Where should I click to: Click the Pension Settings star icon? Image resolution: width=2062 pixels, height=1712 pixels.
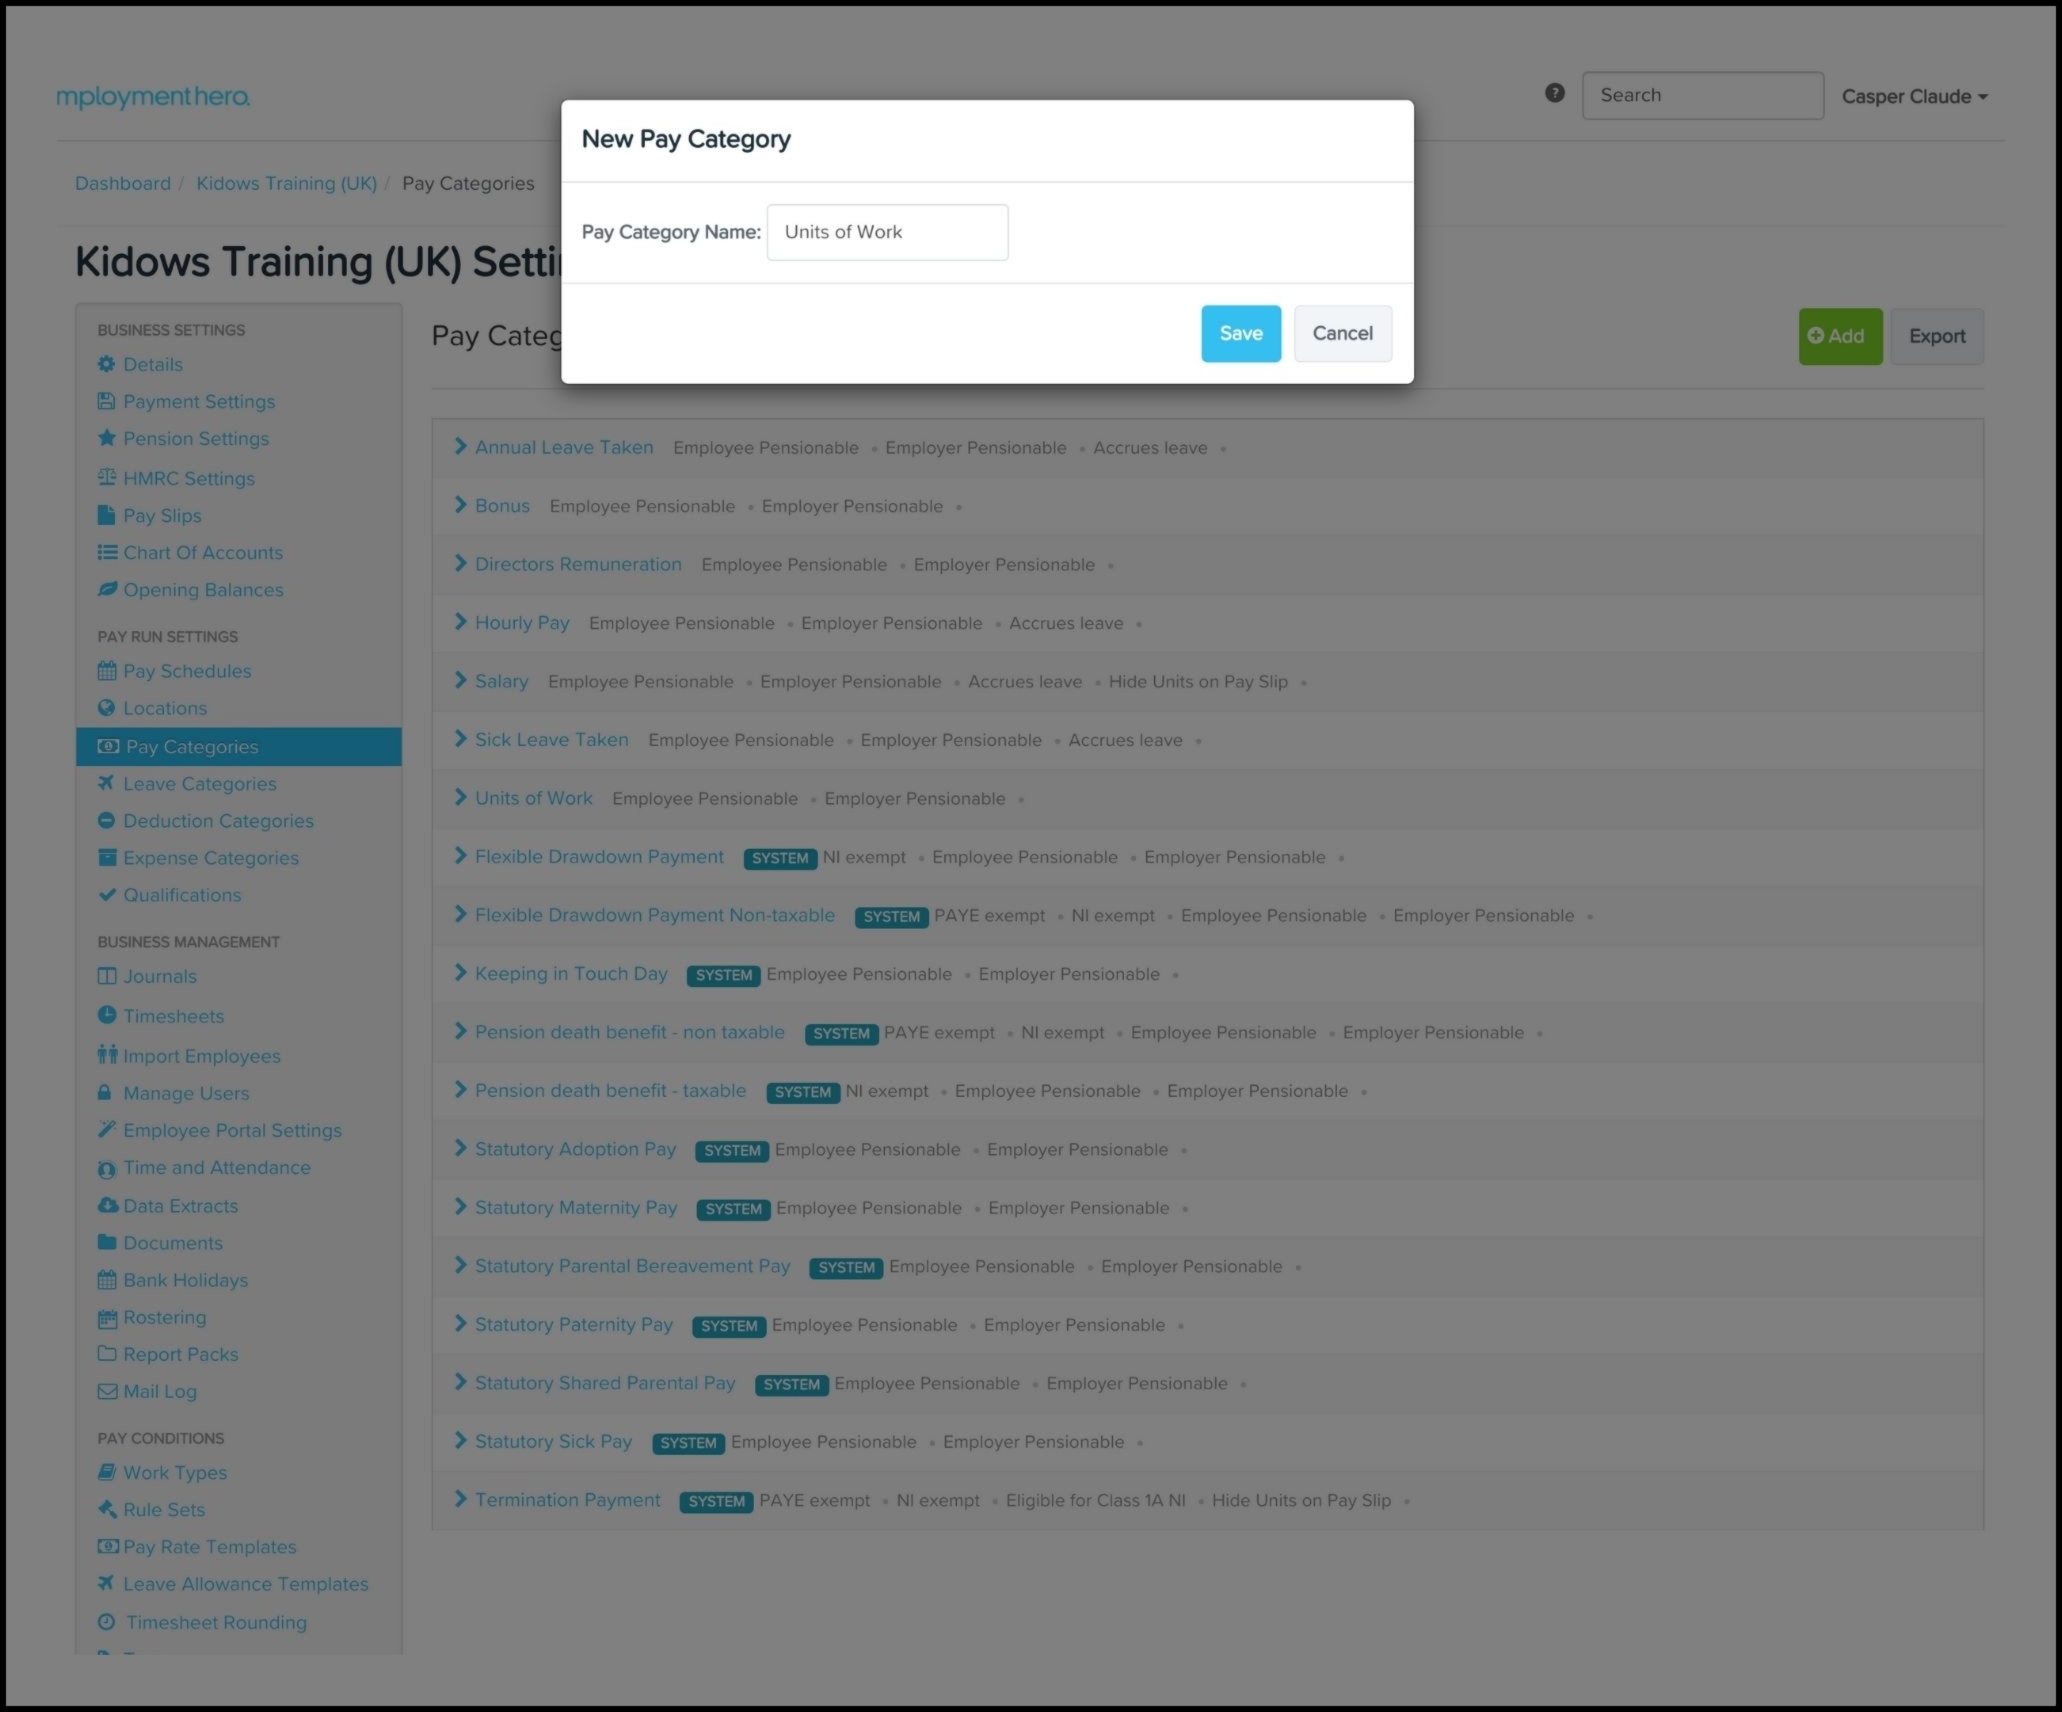[x=106, y=438]
